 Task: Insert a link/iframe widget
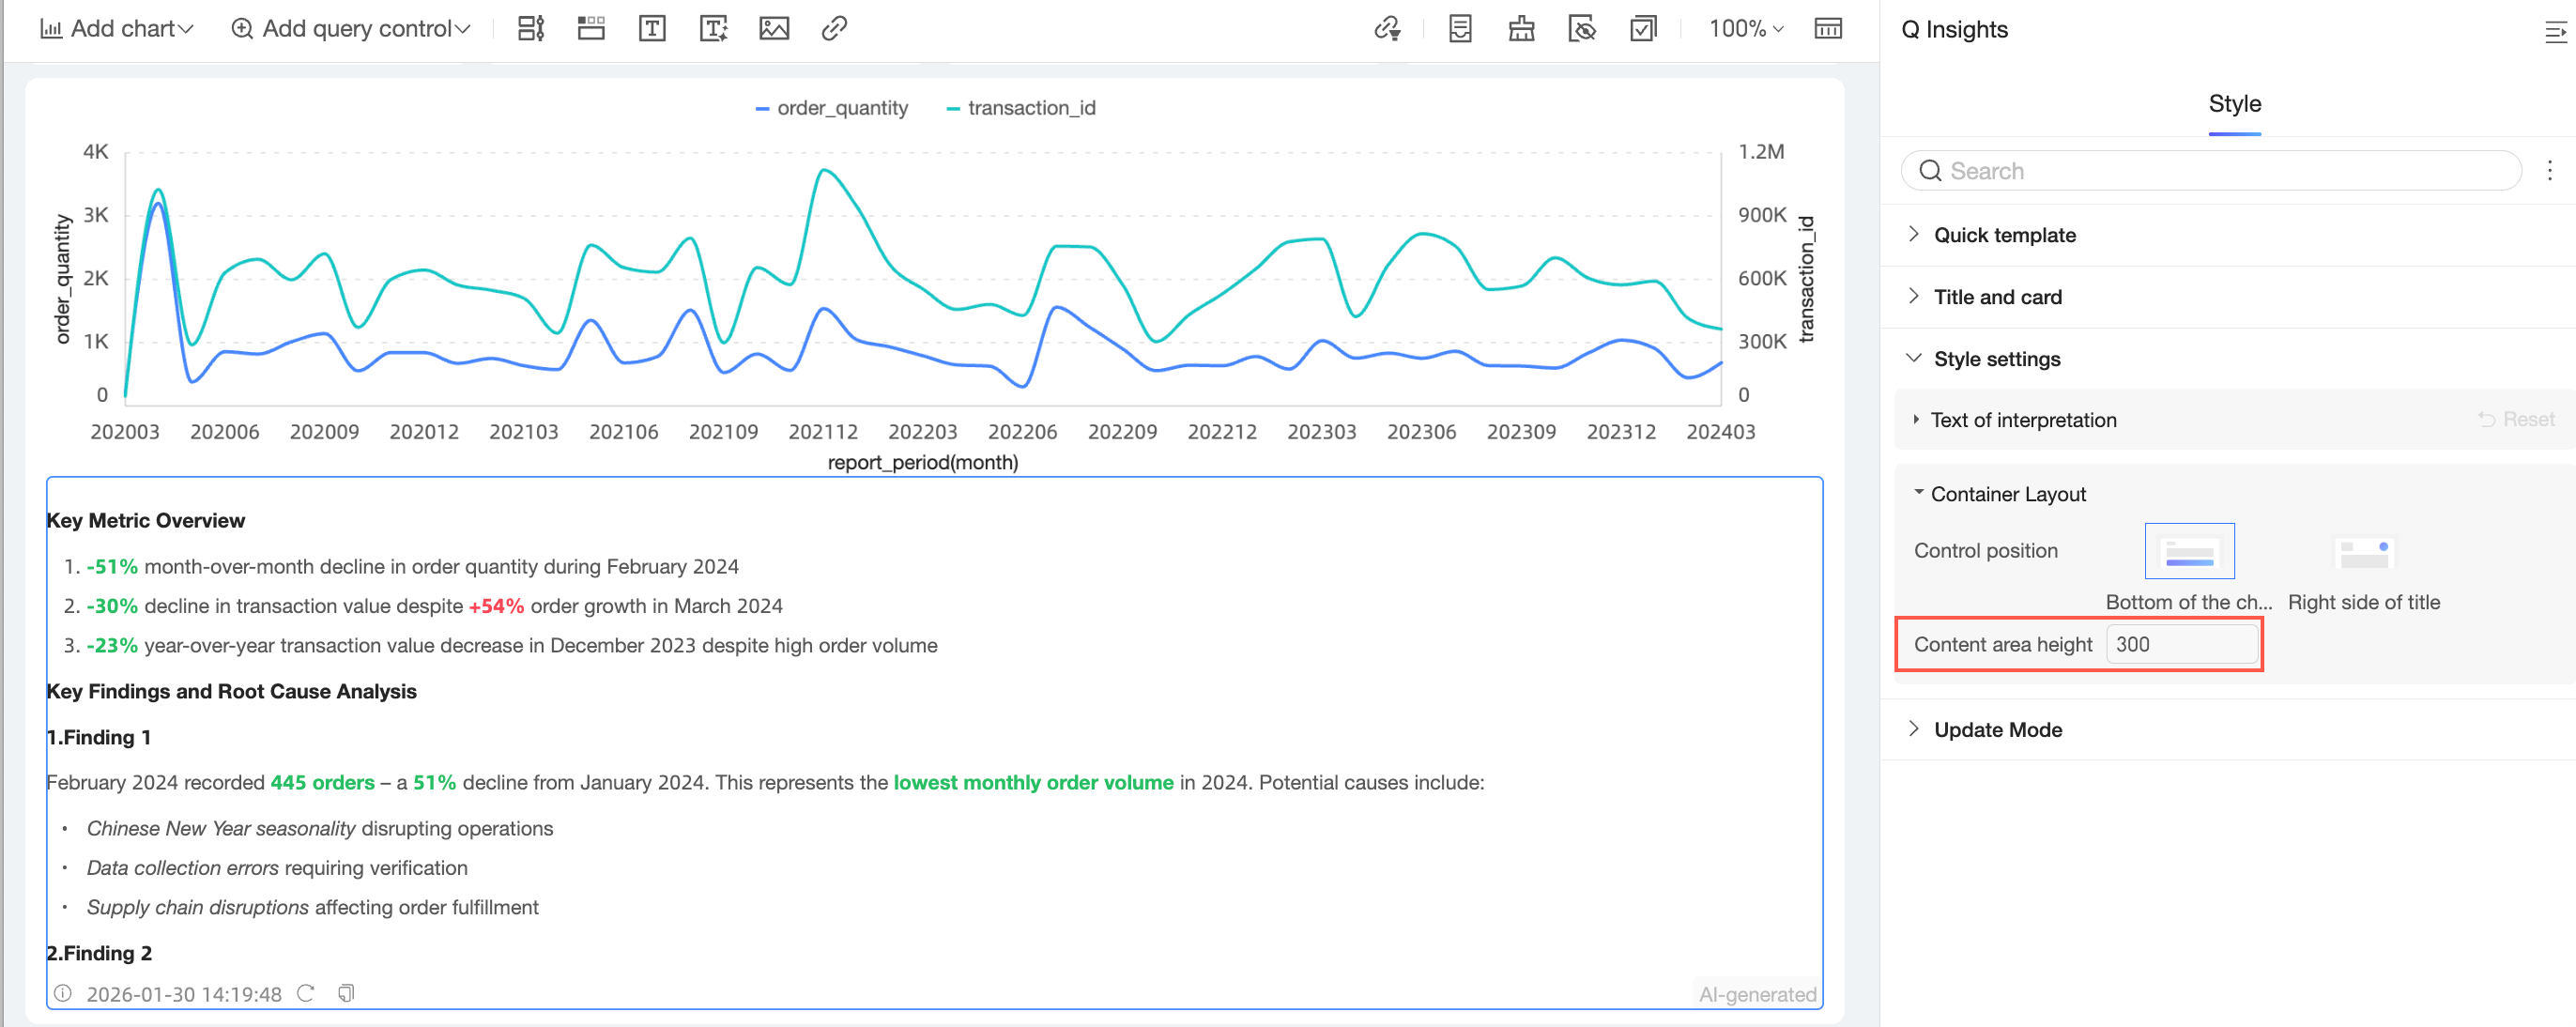834,29
